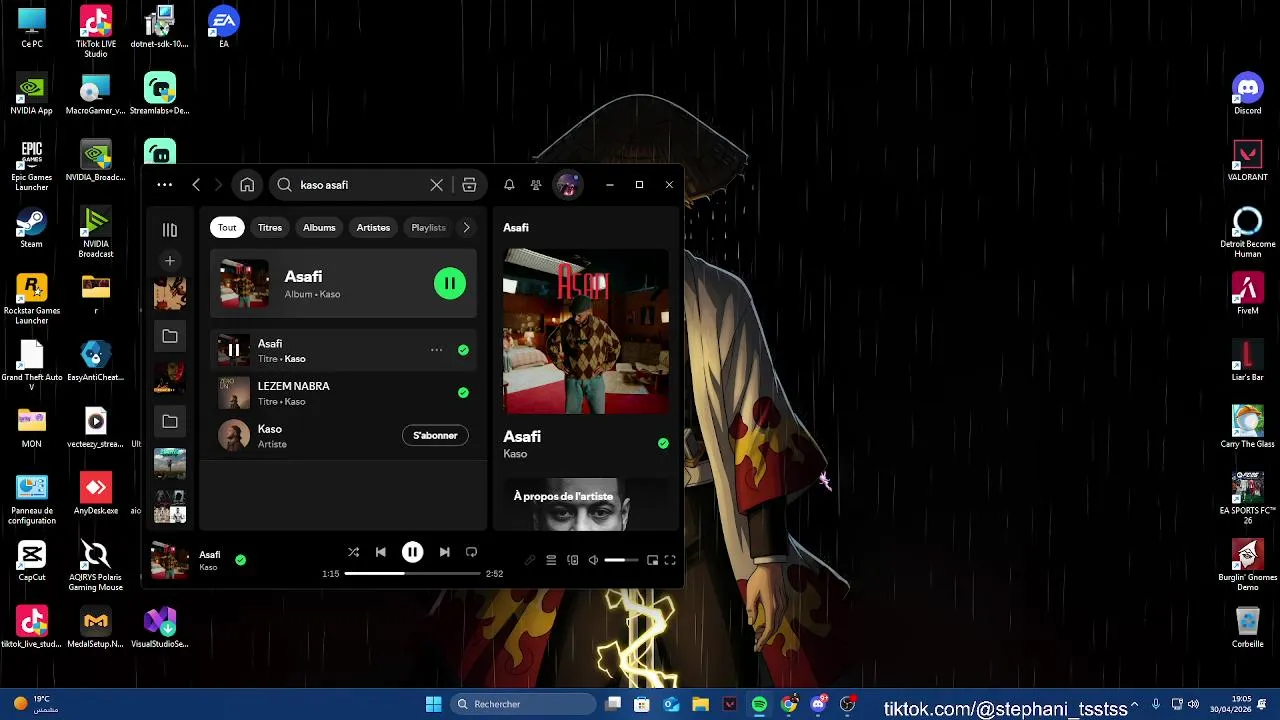Image resolution: width=1280 pixels, height=720 pixels.
Task: Open Spotify's three-dots main menu
Action: point(165,185)
